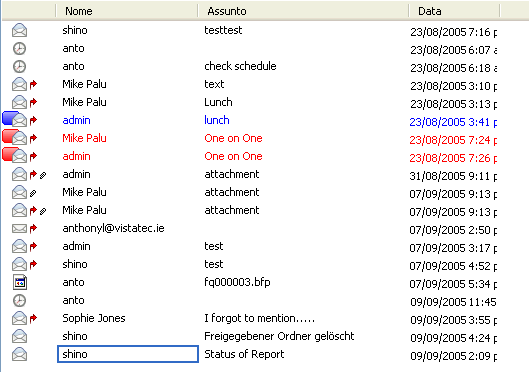Select the highlighted shino name field
The image size is (529, 372).
[x=128, y=354]
